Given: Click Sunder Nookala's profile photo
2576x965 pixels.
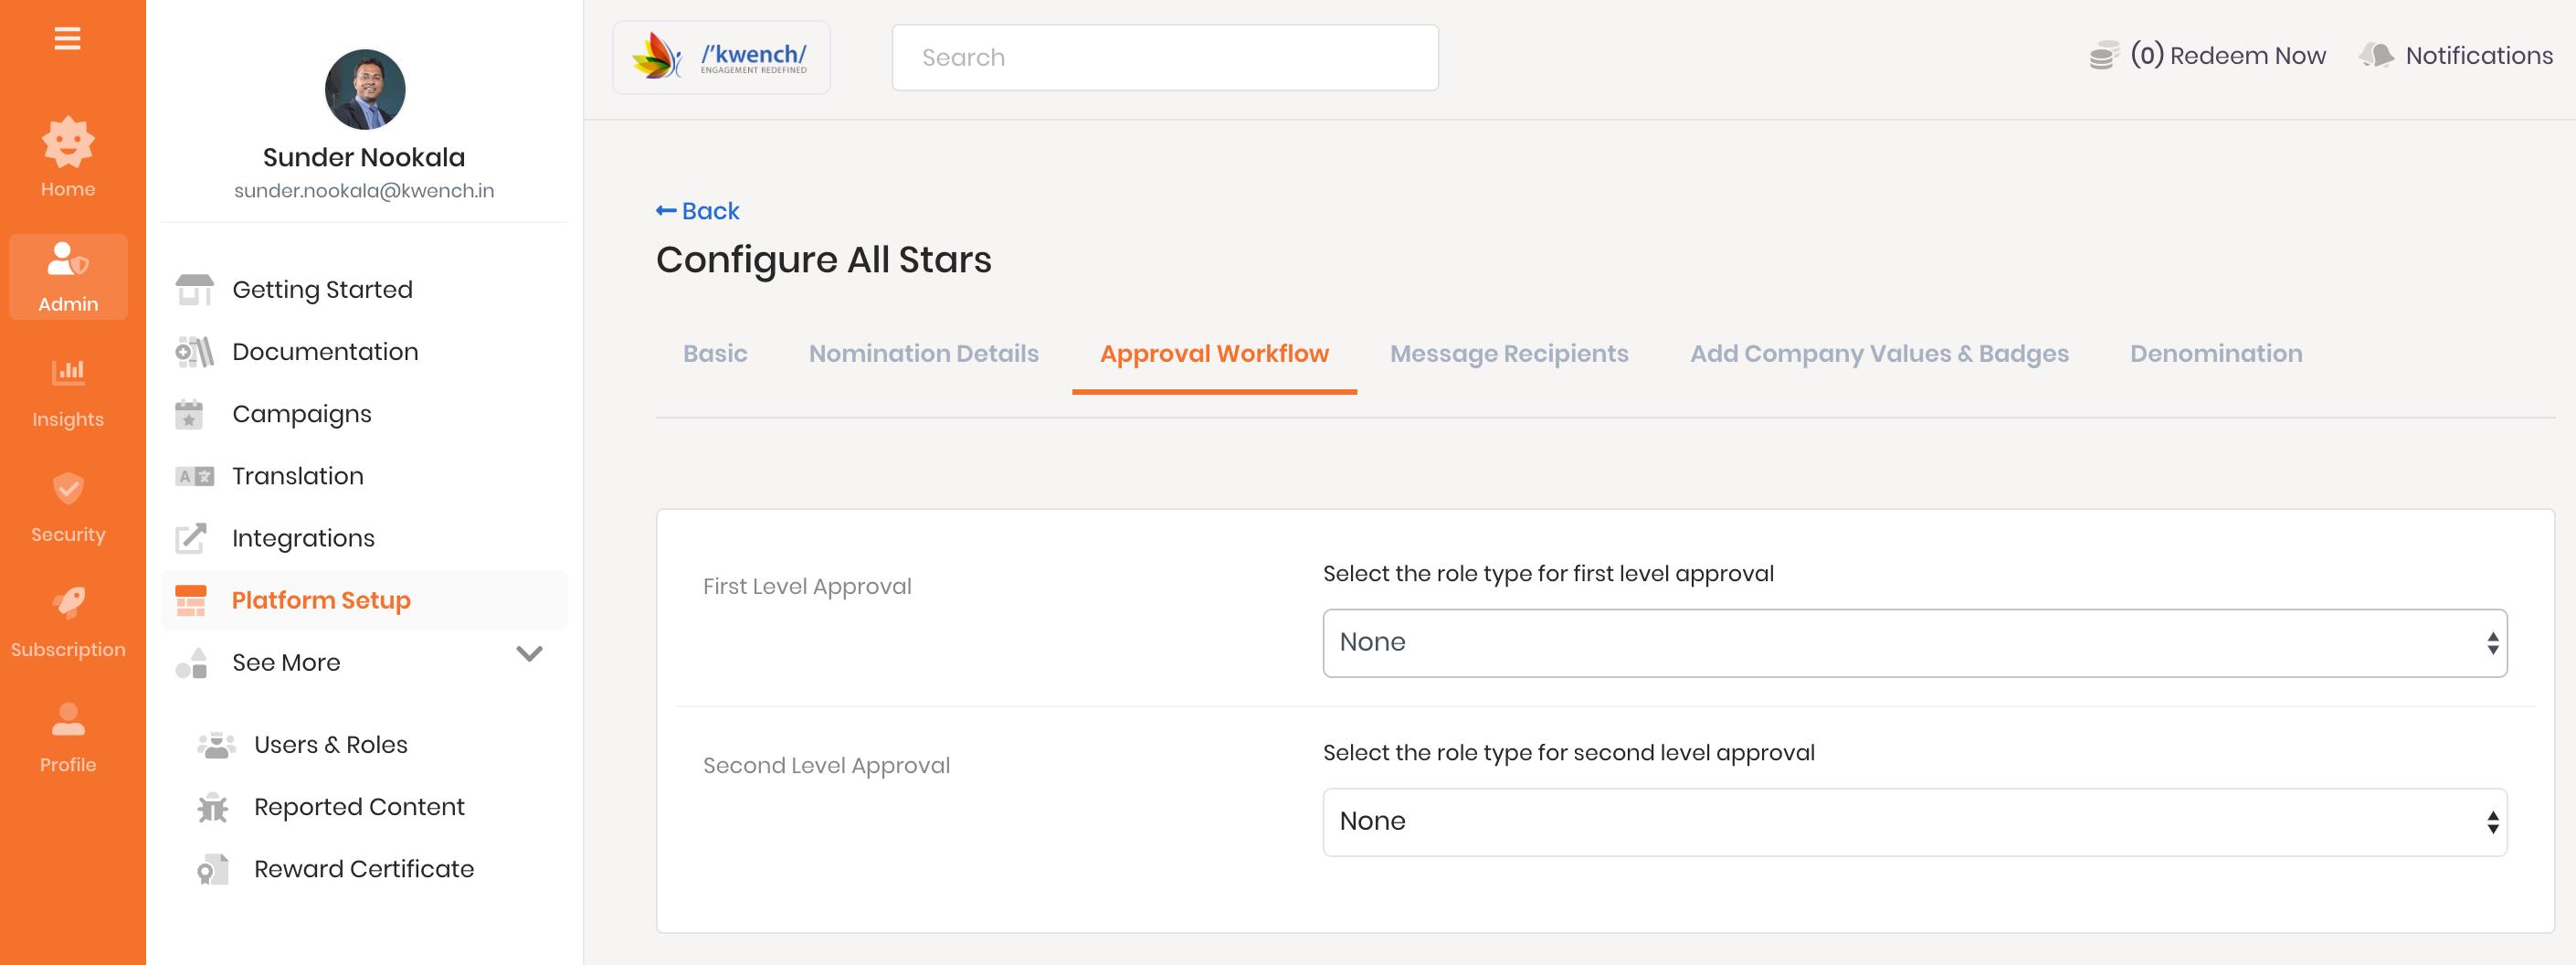Looking at the screenshot, I should point(365,89).
